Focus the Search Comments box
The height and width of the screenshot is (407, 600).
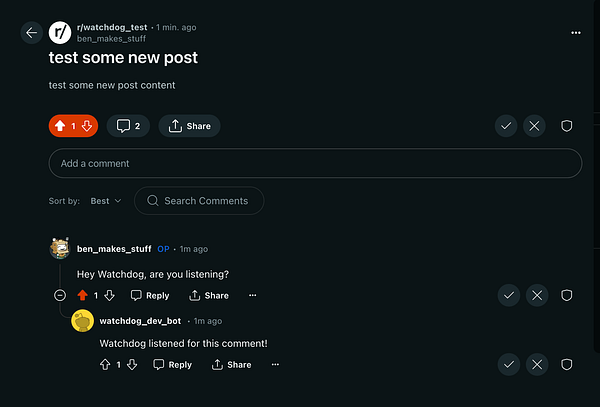tap(199, 201)
